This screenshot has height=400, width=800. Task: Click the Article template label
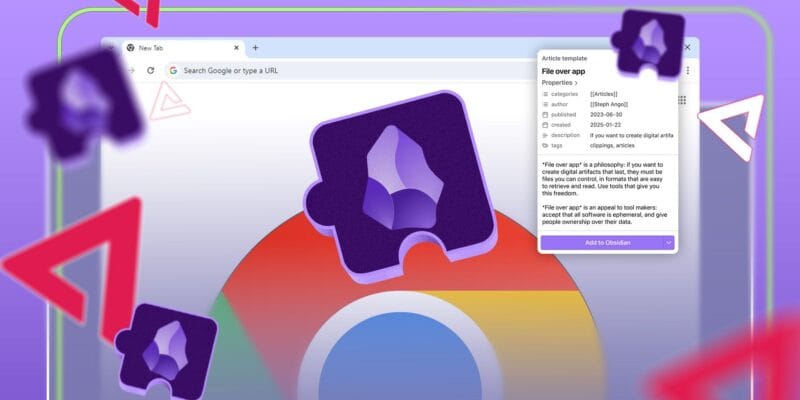[x=564, y=59]
